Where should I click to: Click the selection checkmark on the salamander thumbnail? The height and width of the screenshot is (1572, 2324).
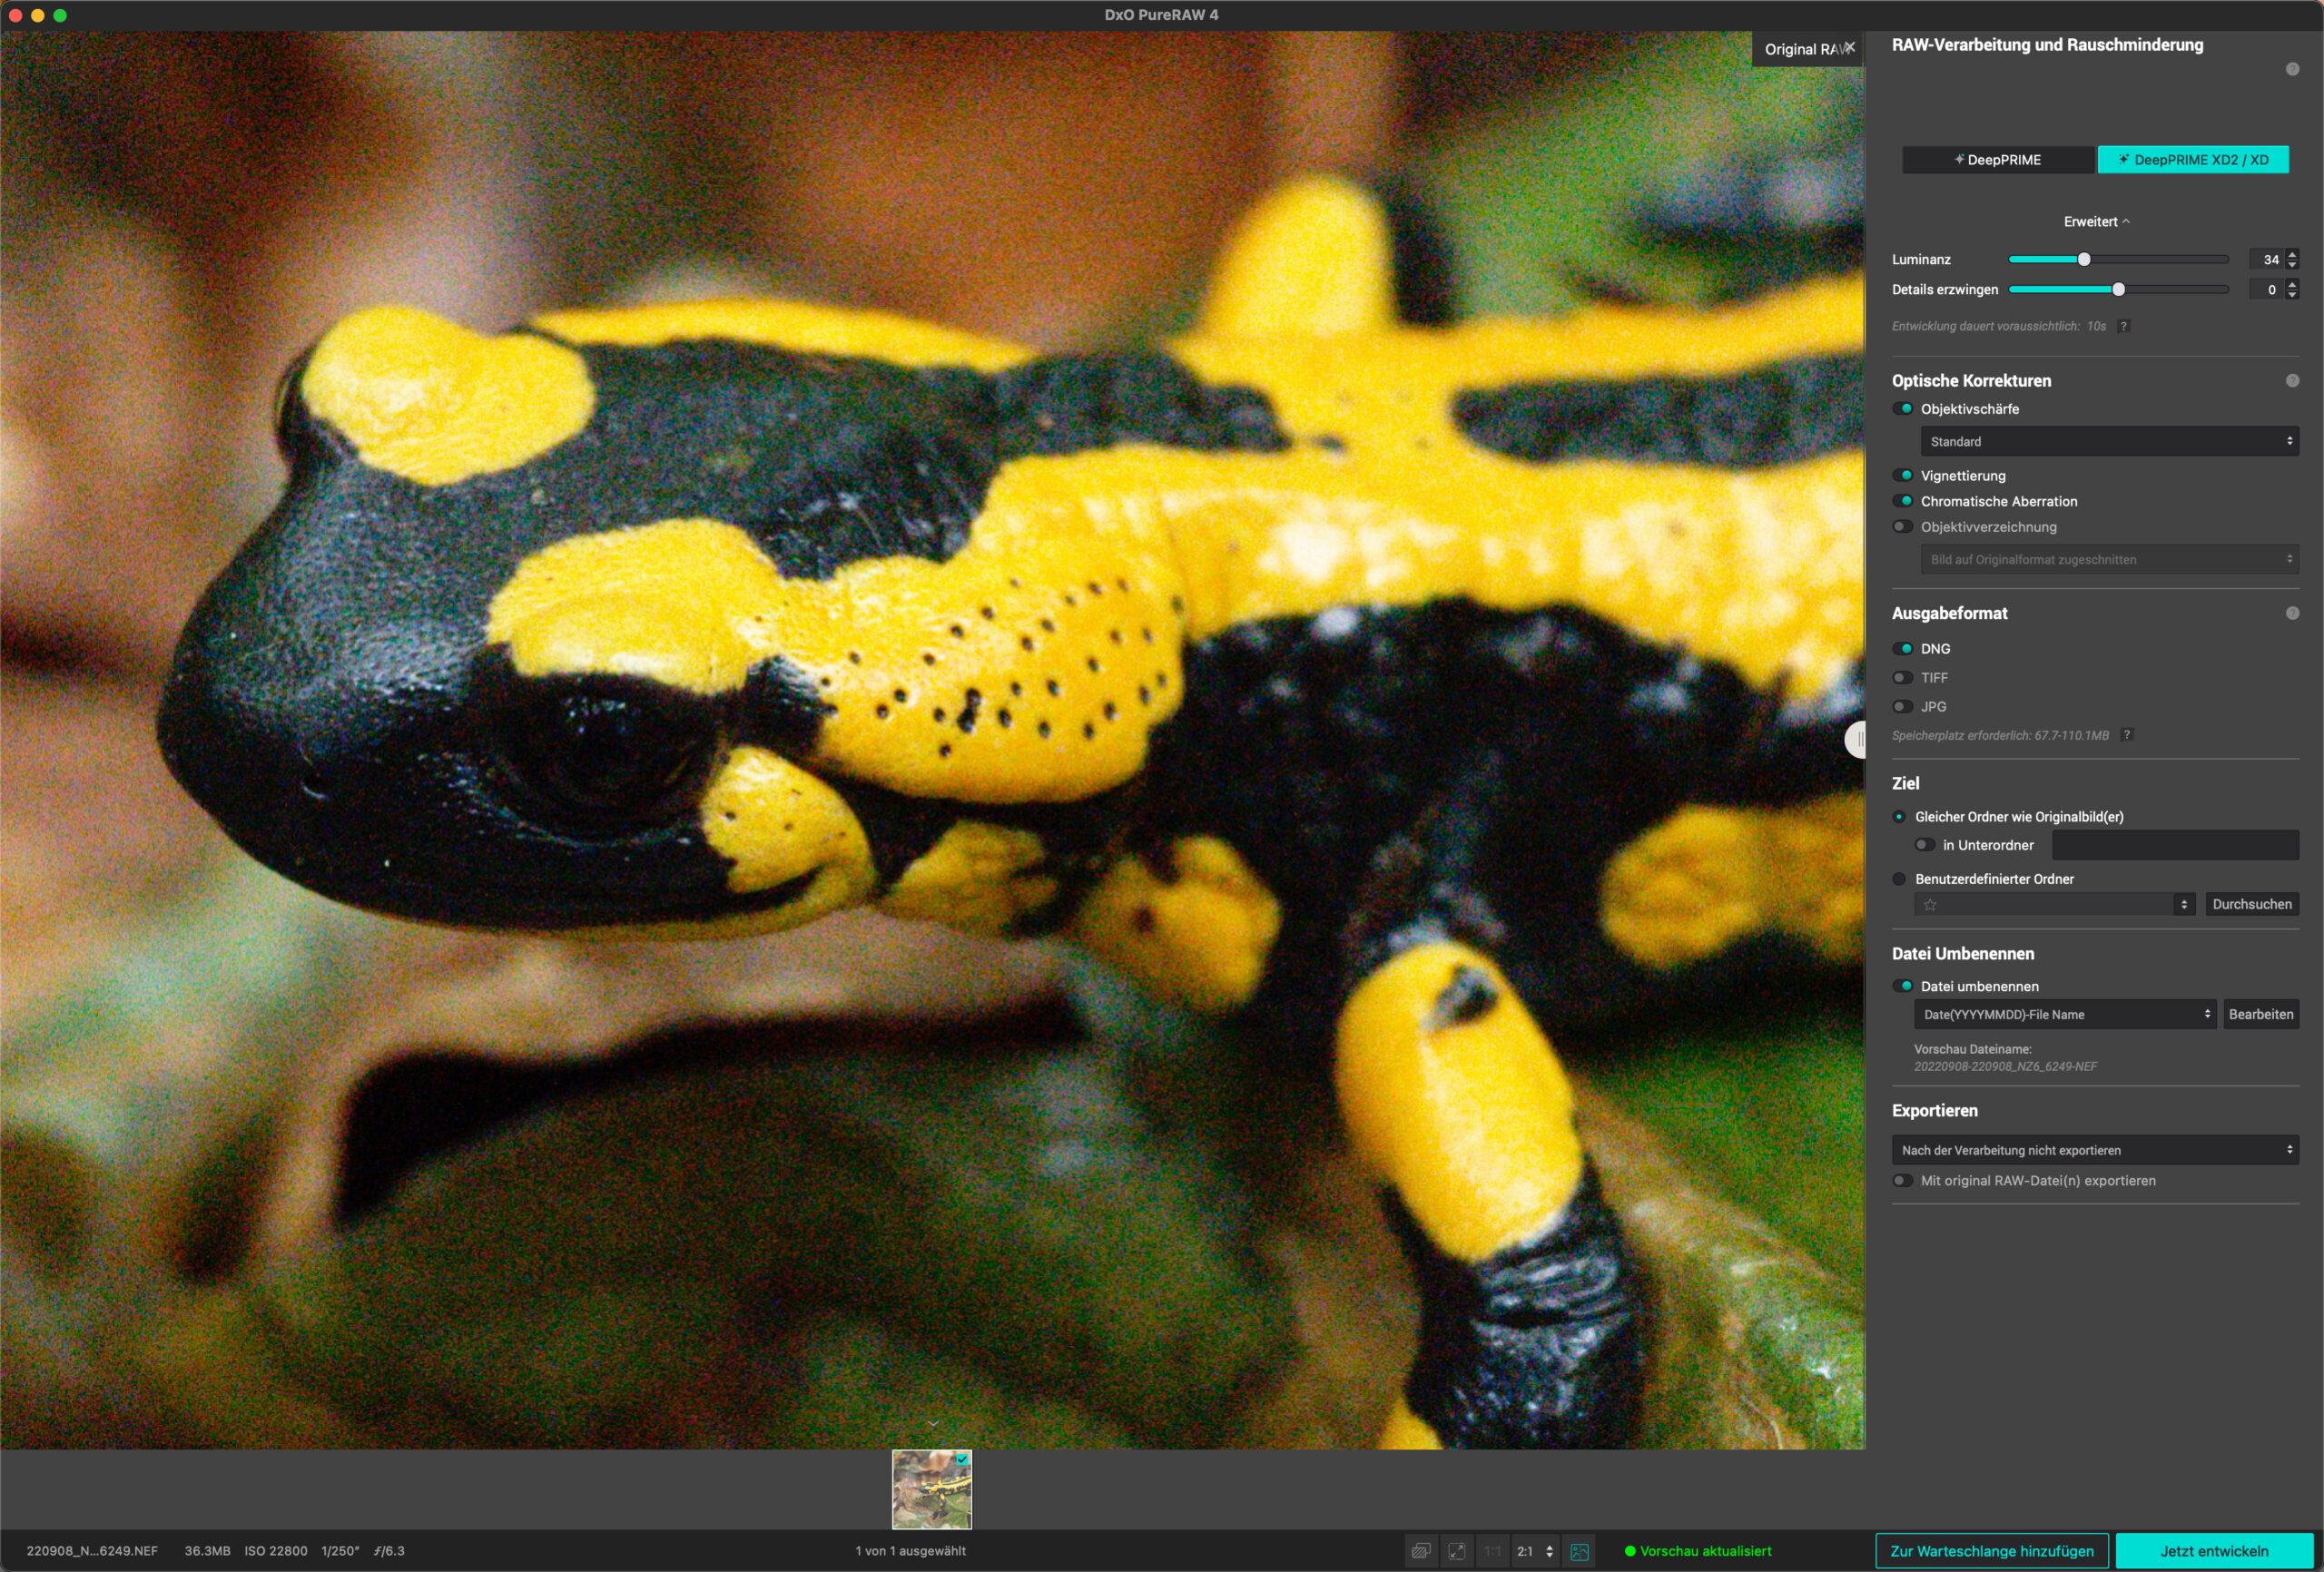point(962,1460)
